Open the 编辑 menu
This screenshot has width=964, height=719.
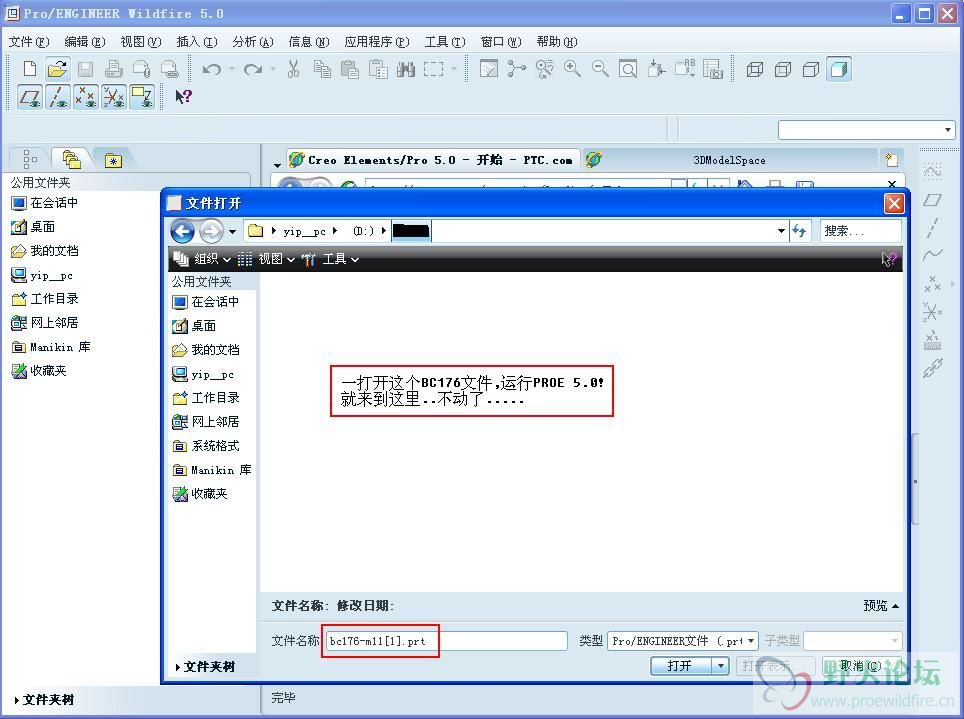[x=85, y=42]
